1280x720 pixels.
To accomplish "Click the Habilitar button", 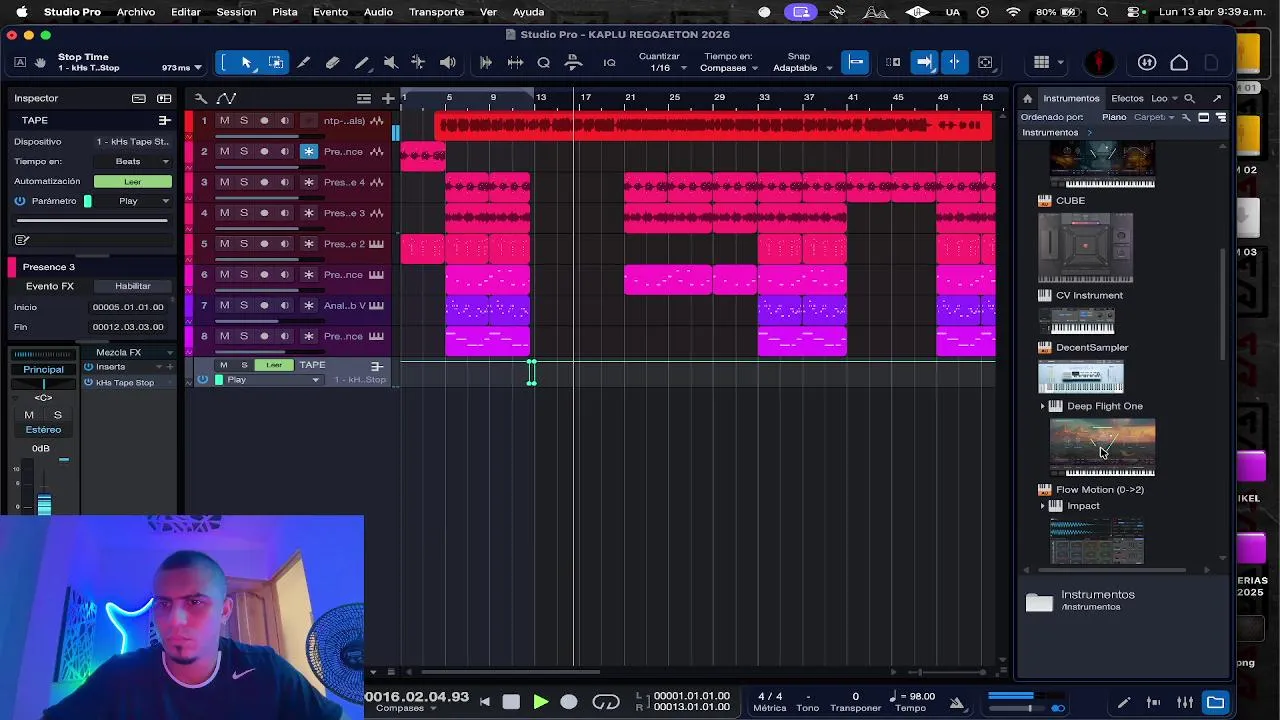I will 133,286.
